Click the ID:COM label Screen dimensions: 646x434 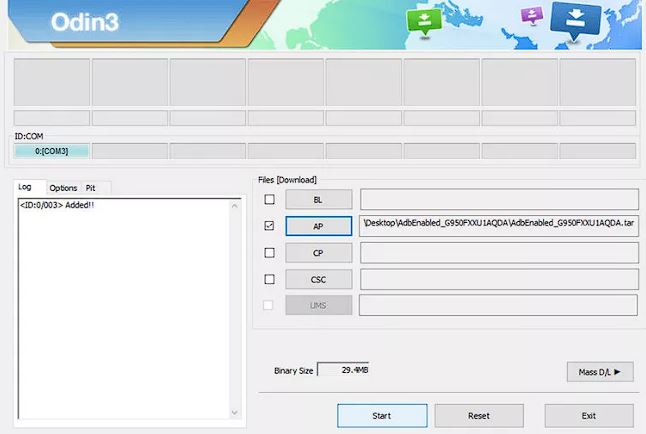pyautogui.click(x=29, y=136)
